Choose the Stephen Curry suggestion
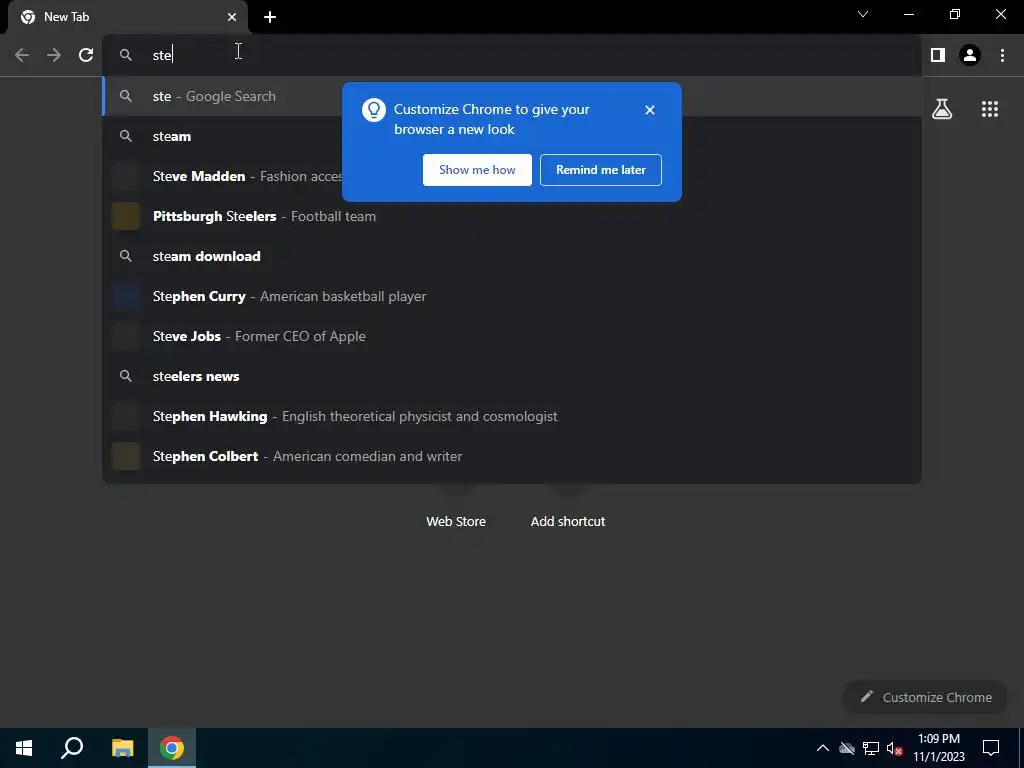Screen dimensions: 1024x768 tap(512, 296)
